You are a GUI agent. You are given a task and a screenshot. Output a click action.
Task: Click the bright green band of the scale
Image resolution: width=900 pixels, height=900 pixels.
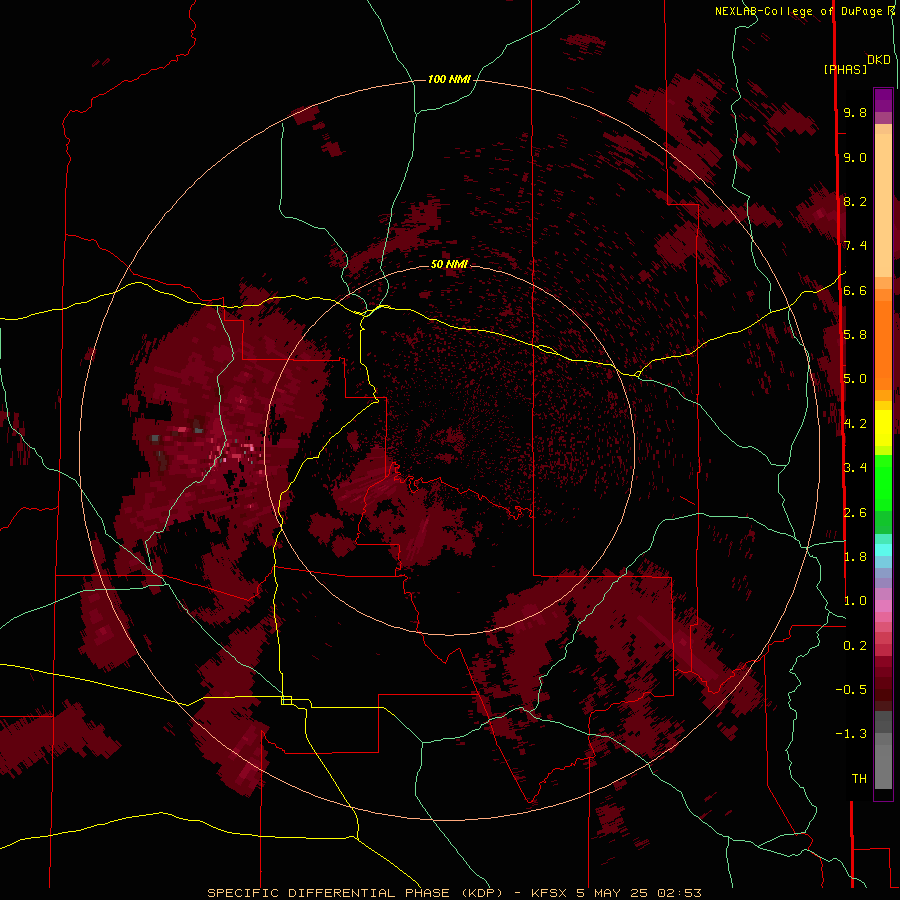point(883,482)
